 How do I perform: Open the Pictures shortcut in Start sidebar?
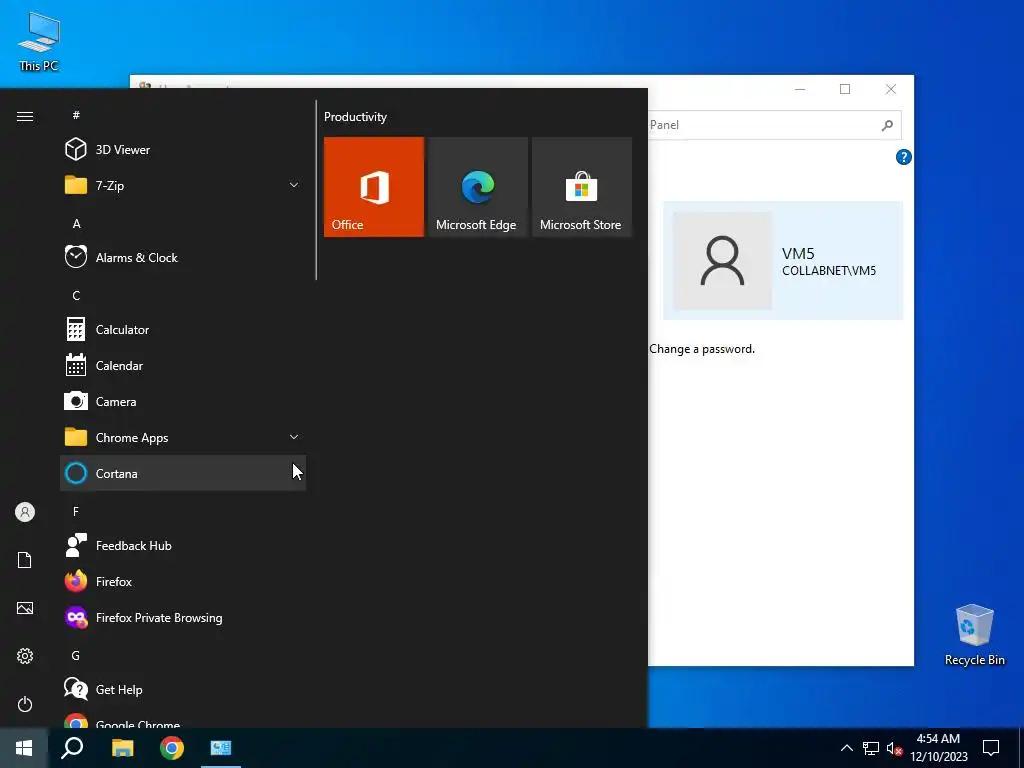coord(25,608)
